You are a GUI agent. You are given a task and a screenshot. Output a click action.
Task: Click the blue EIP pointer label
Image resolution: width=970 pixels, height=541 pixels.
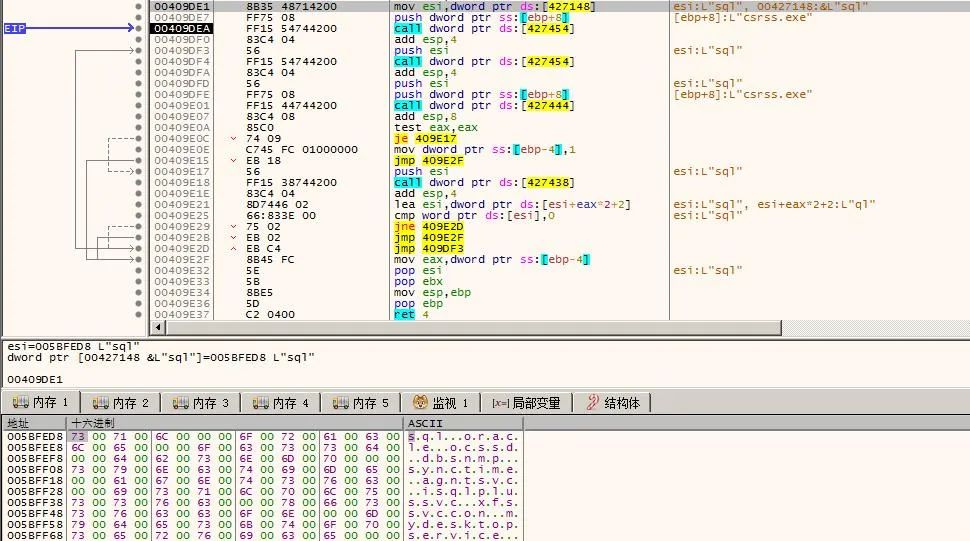point(15,29)
